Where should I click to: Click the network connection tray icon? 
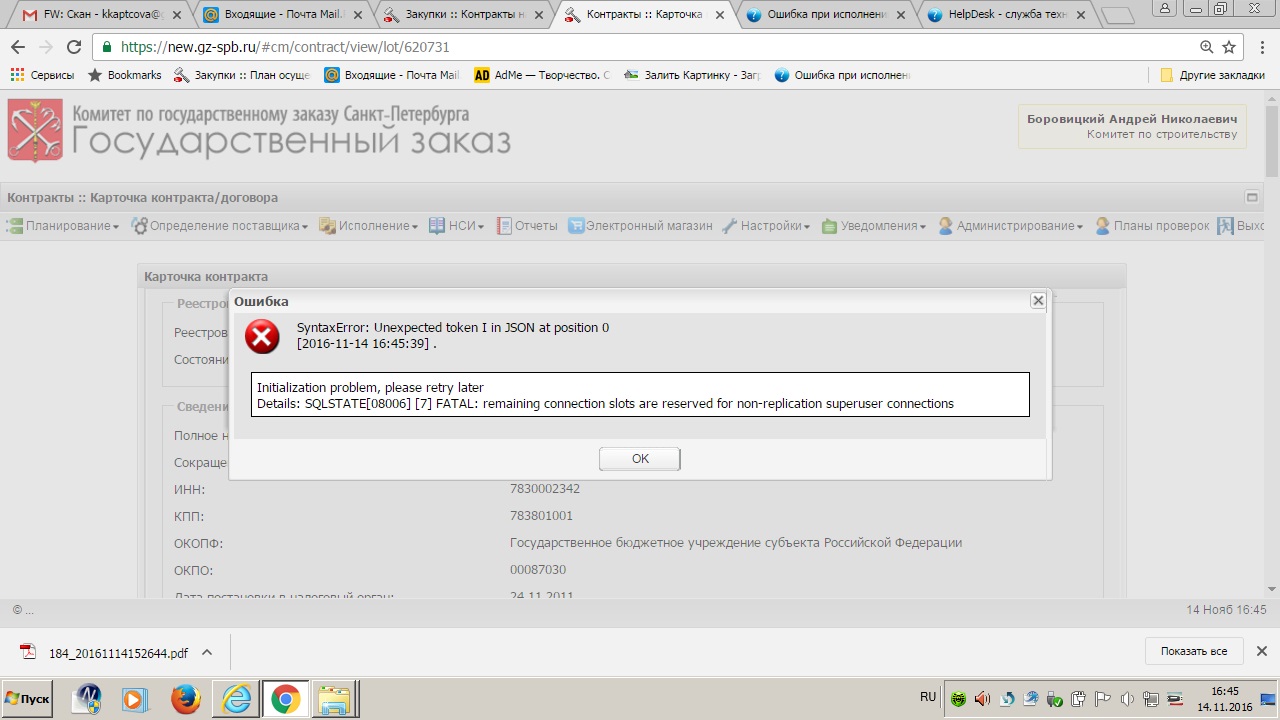1152,699
